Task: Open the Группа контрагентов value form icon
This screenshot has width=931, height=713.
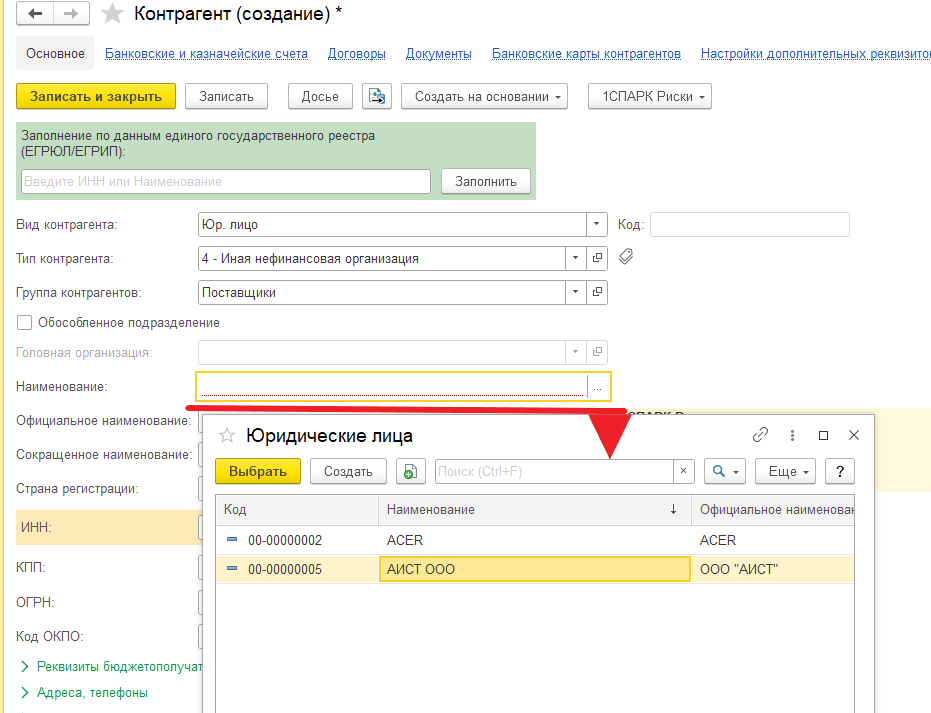Action: [597, 292]
